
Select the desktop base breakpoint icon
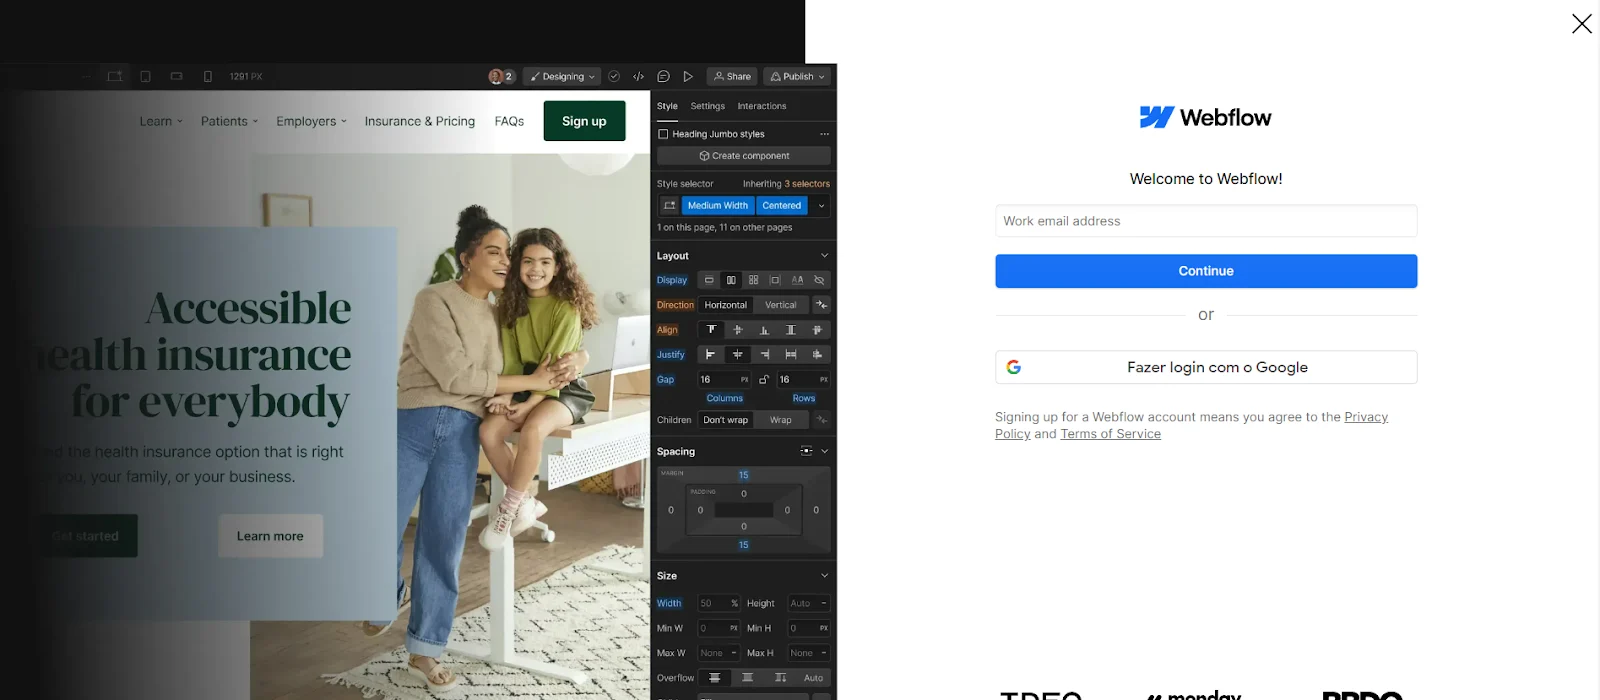pos(115,76)
